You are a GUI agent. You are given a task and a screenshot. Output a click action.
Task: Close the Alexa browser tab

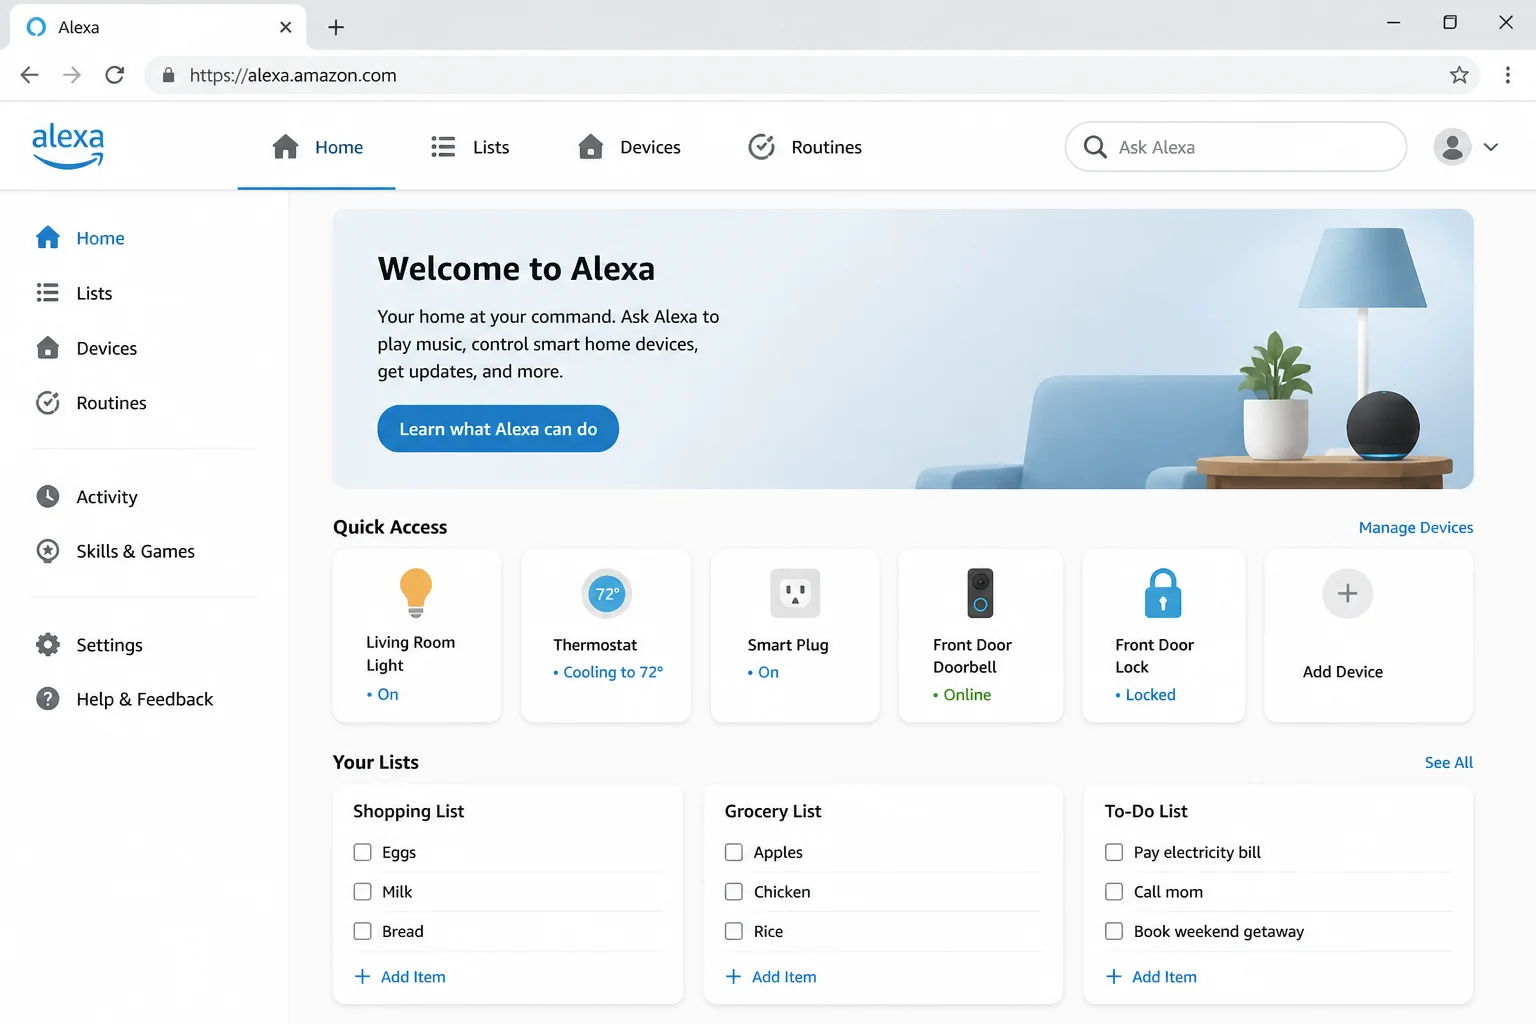tap(286, 27)
